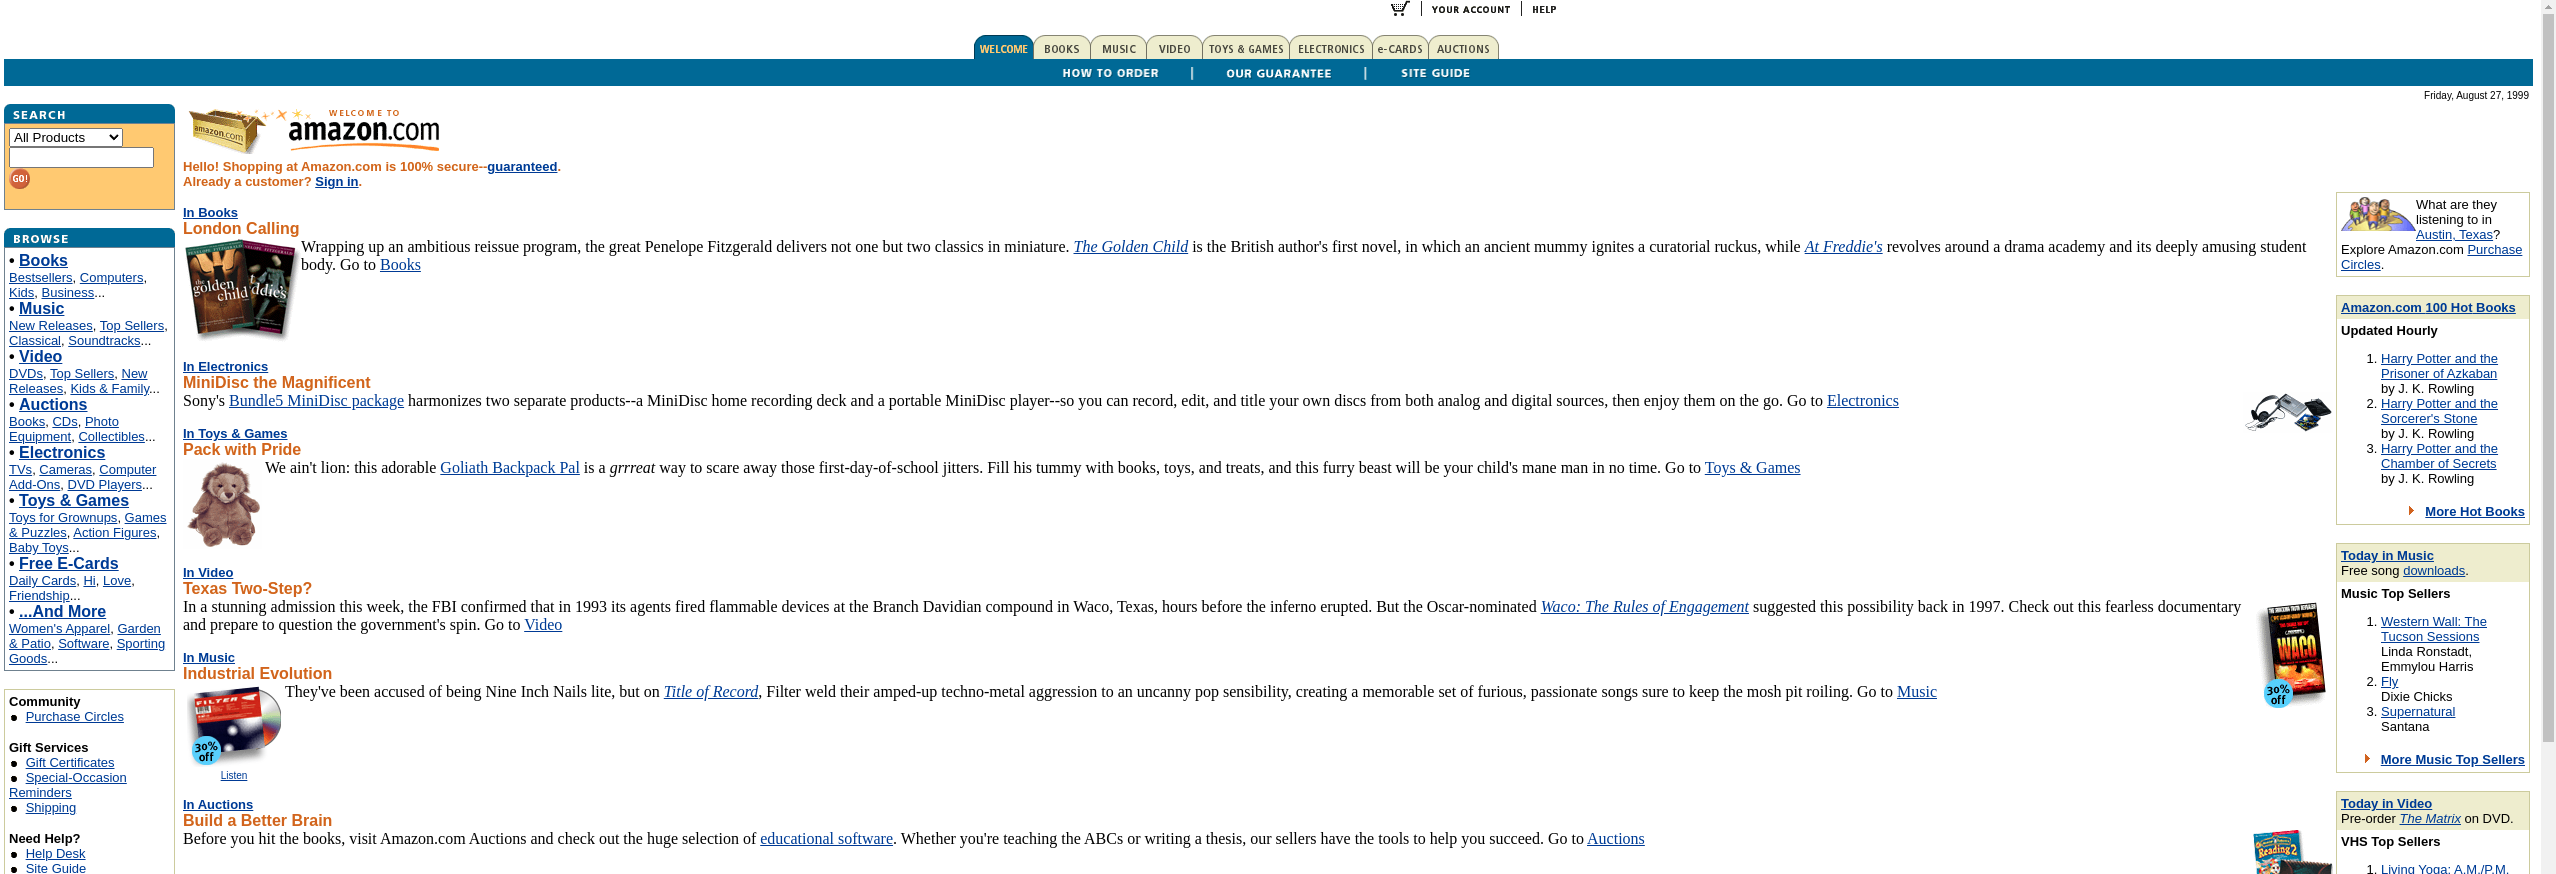Open the shopping cart icon
2556x874 pixels.
click(x=1400, y=9)
